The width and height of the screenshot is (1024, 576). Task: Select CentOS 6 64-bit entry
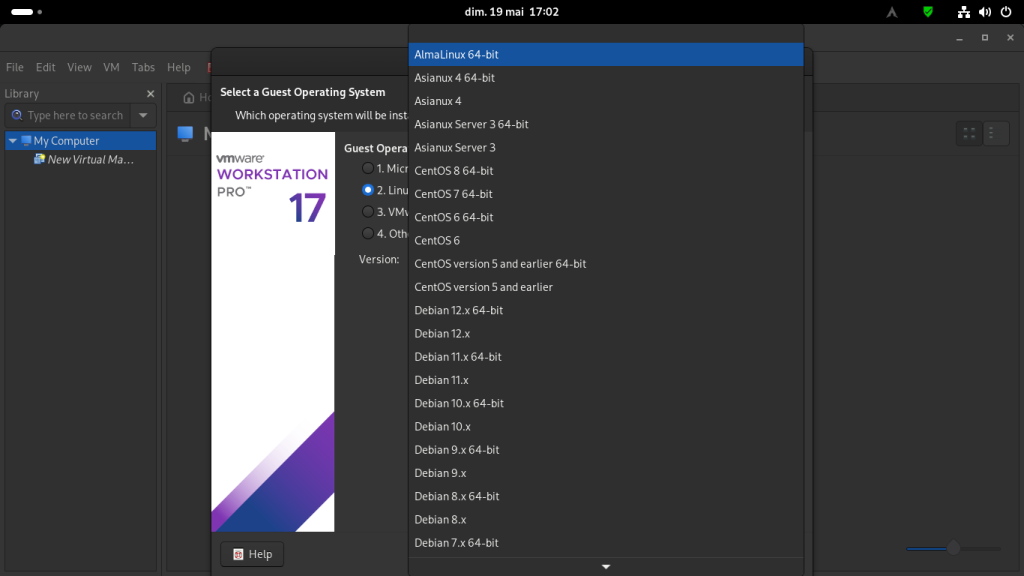click(x=605, y=217)
